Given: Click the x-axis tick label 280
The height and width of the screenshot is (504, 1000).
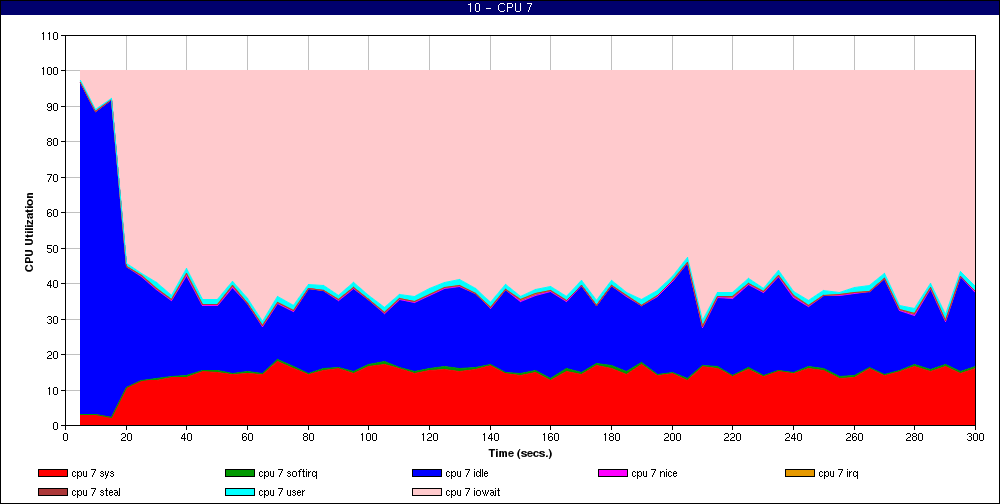Looking at the screenshot, I should tap(915, 437).
